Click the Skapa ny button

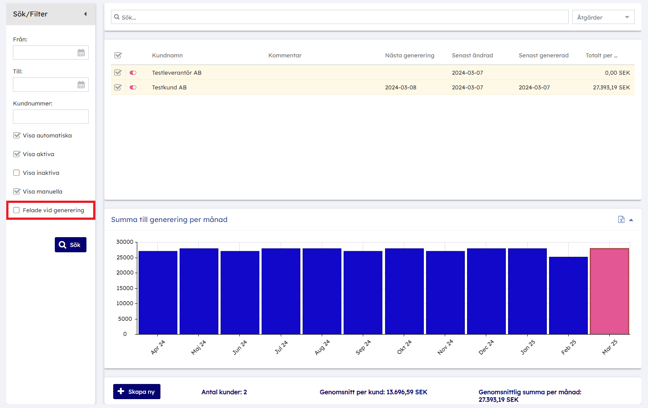point(137,391)
